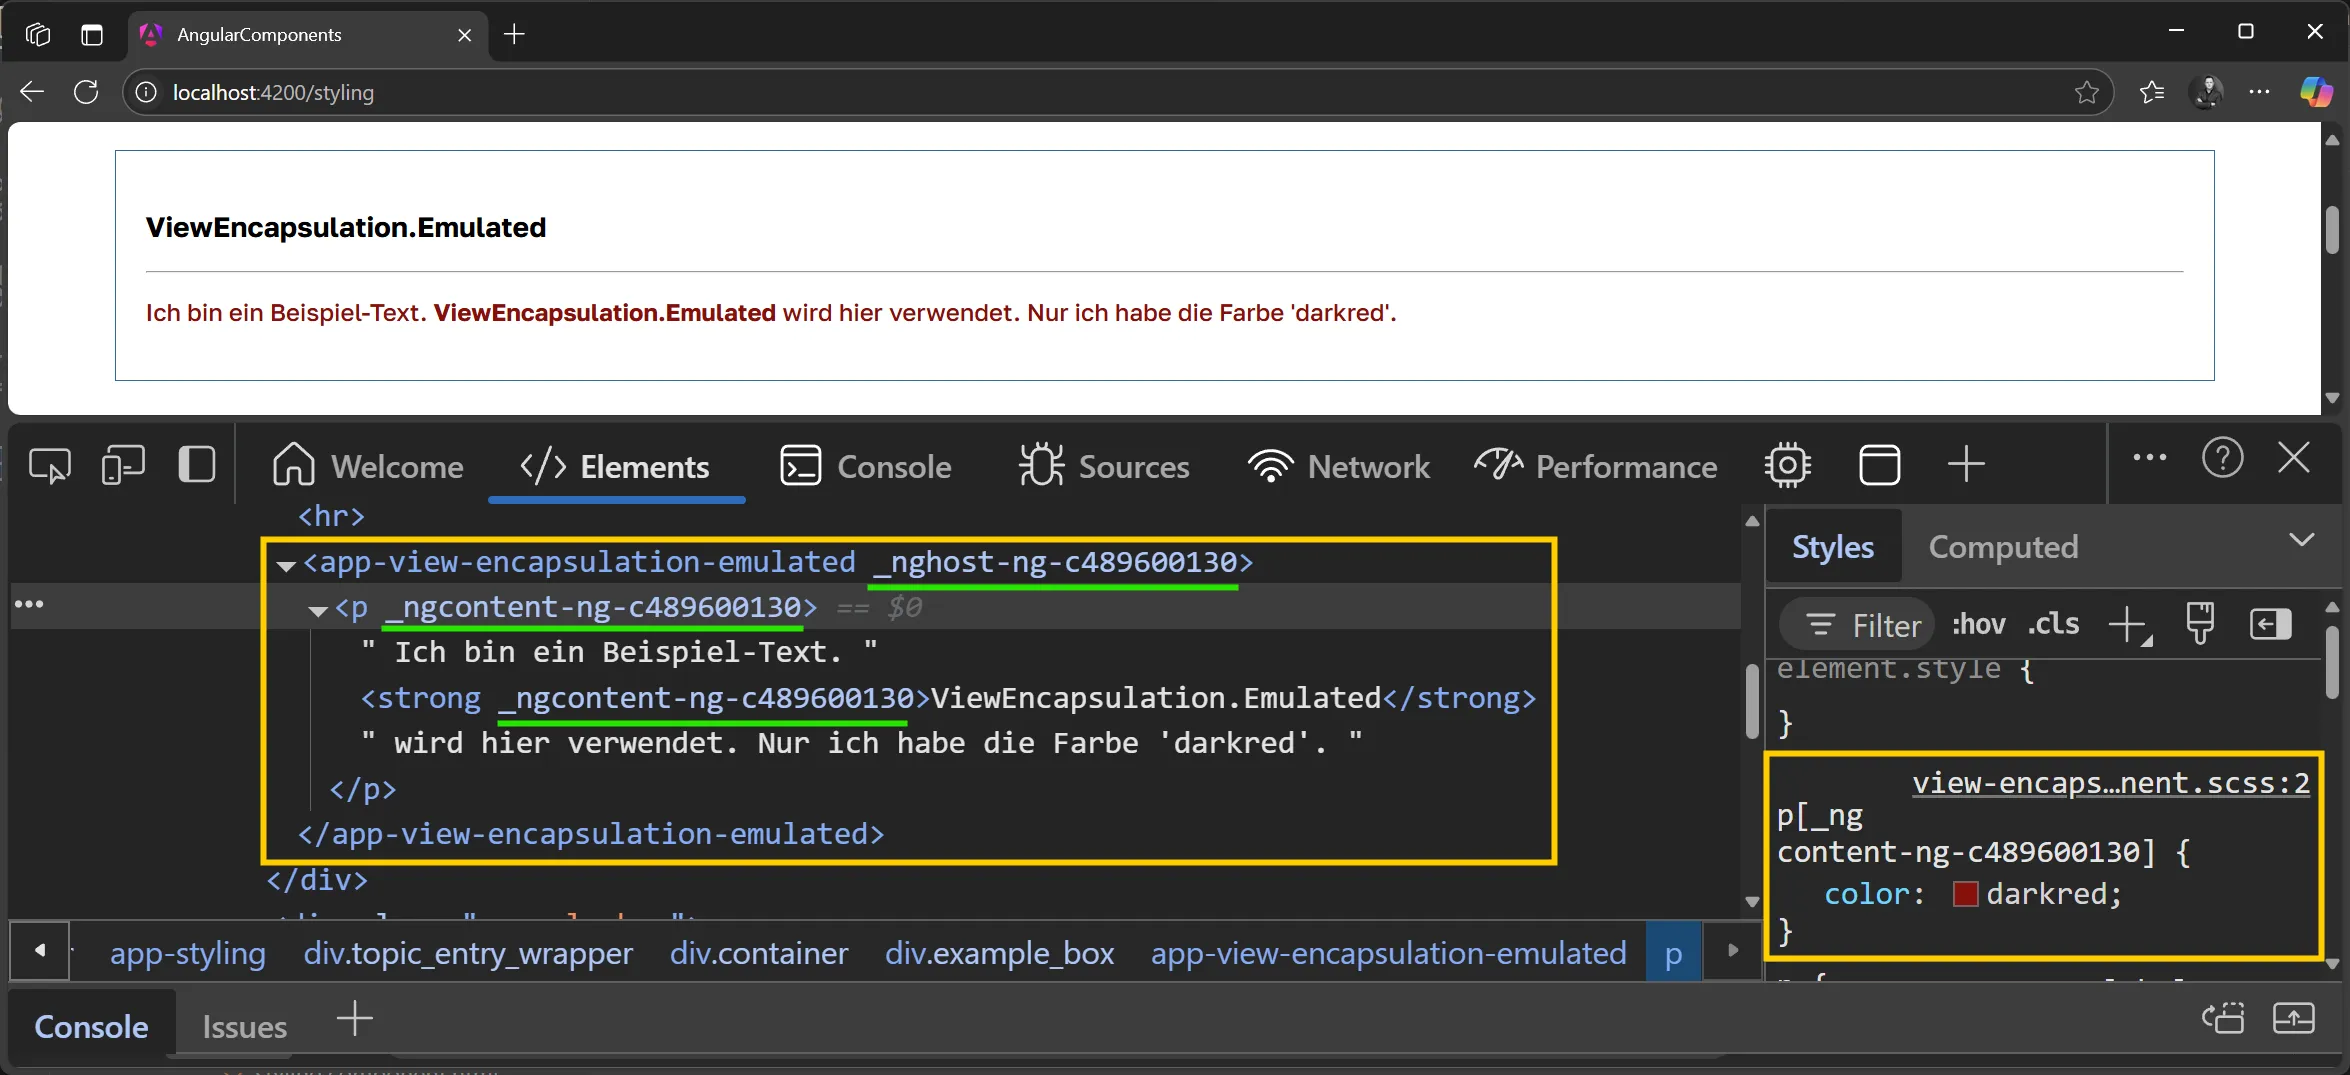
Task: Select the Styles pane tab
Action: 1833,547
